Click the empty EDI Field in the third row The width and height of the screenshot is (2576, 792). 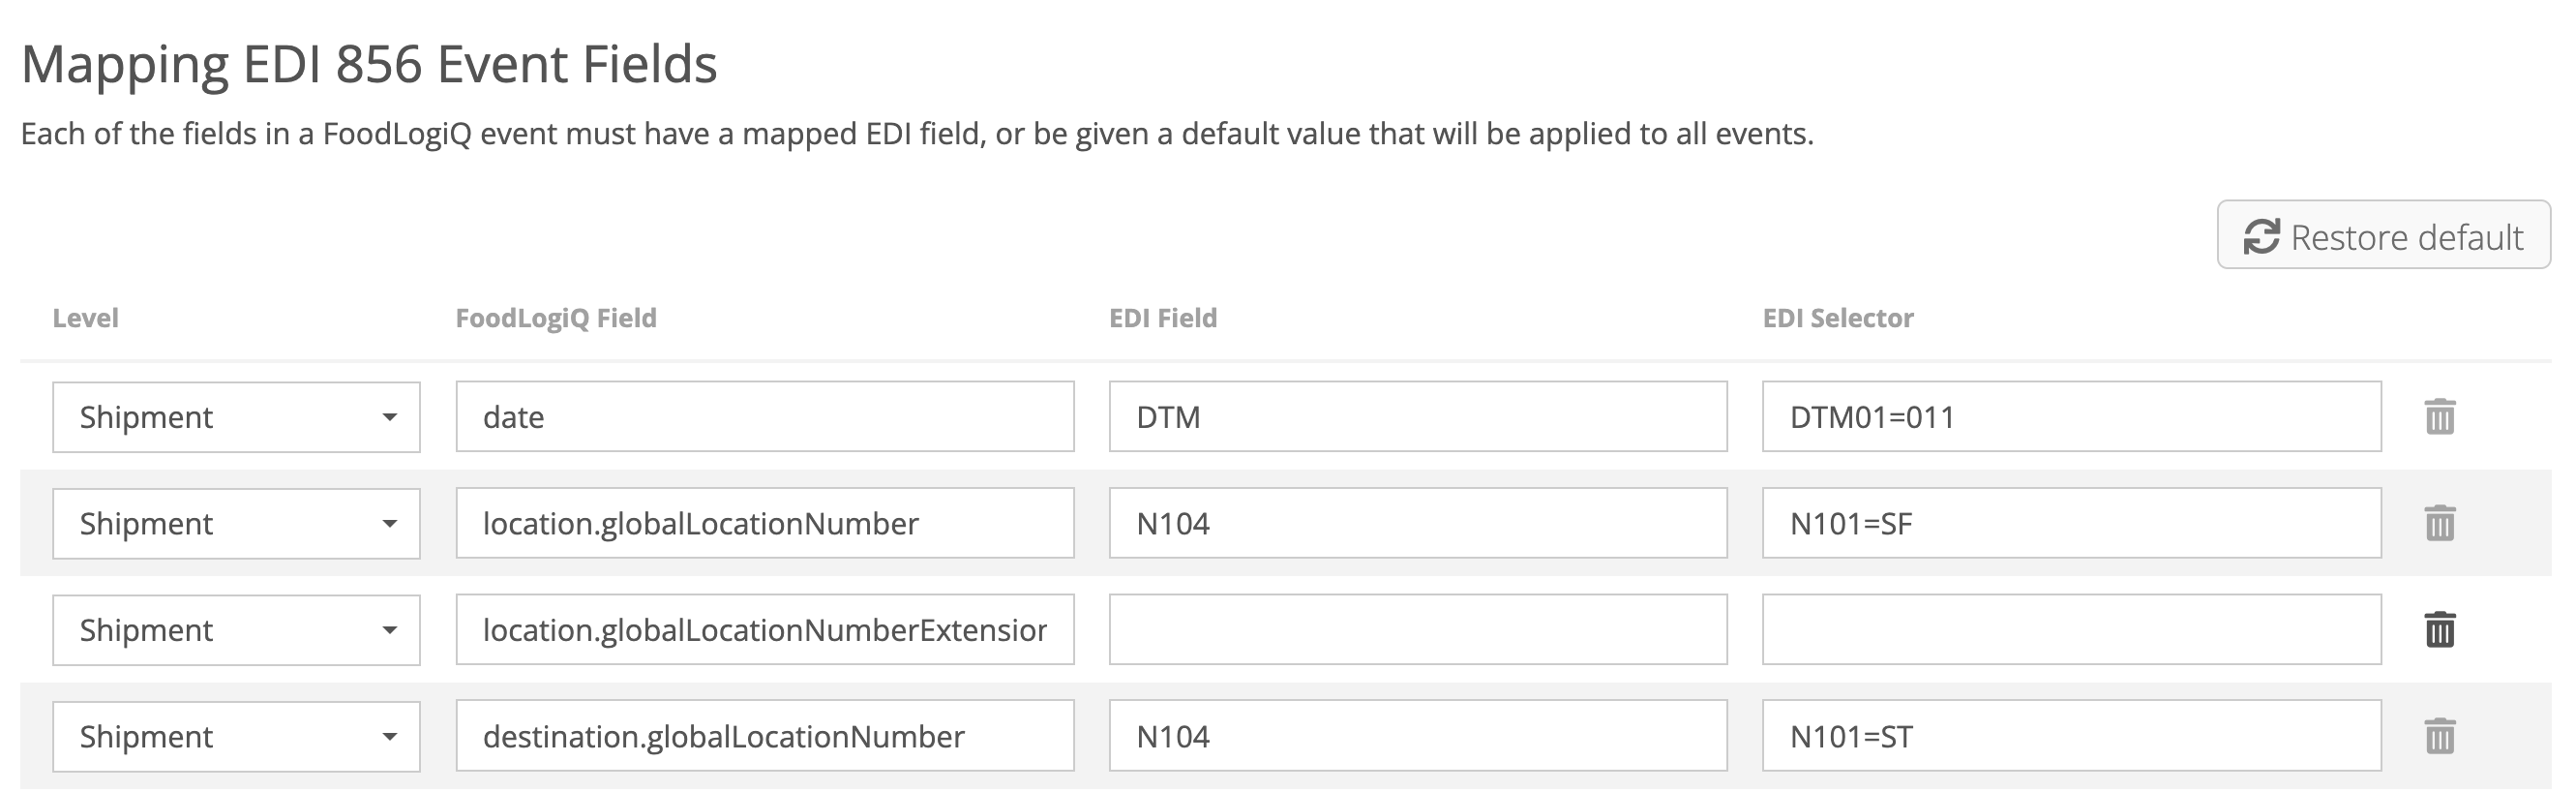1418,630
